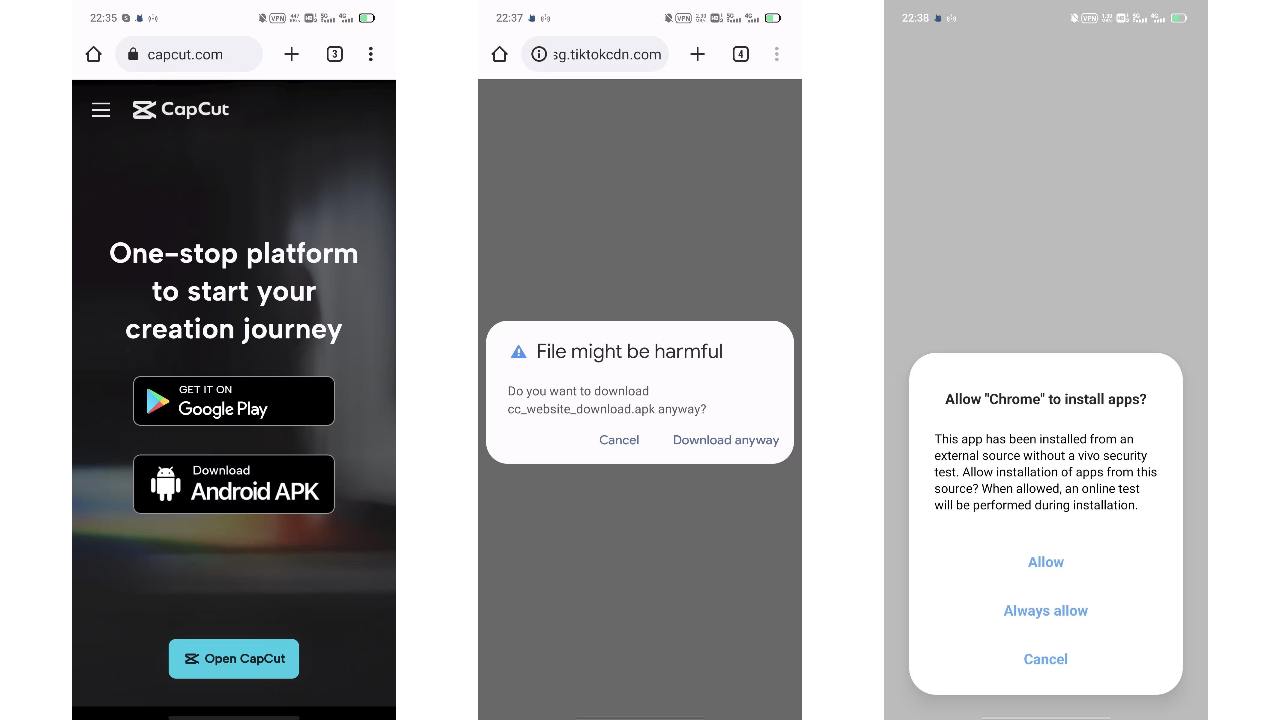Tap Download anyway for the APK file
The height and width of the screenshot is (720, 1280).
pyautogui.click(x=726, y=440)
